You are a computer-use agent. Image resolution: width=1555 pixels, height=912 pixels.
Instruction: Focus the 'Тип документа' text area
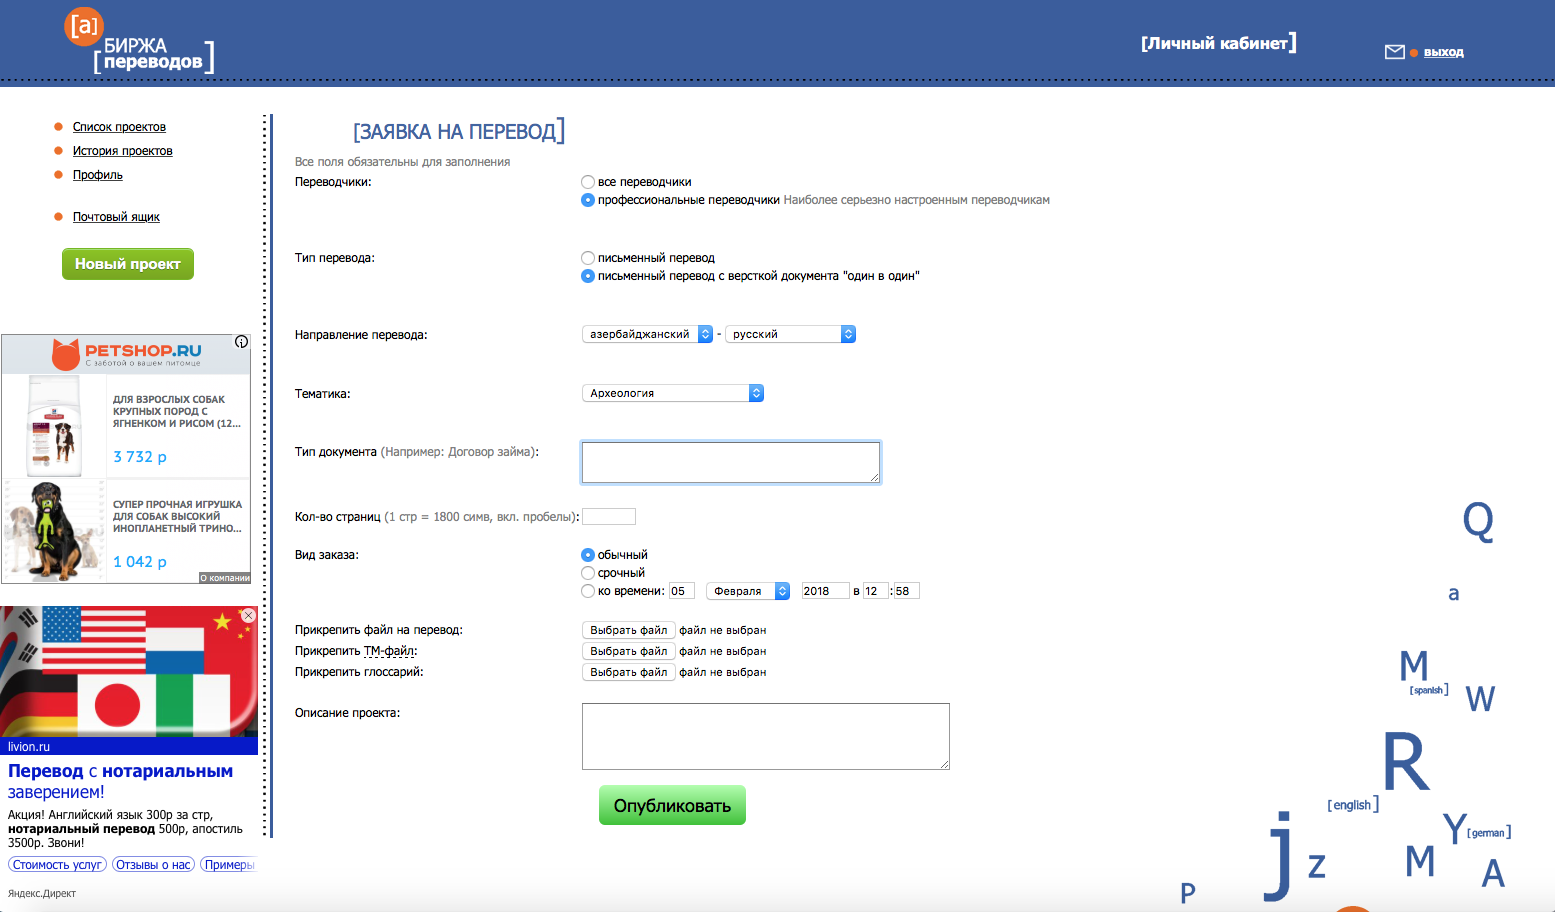731,462
